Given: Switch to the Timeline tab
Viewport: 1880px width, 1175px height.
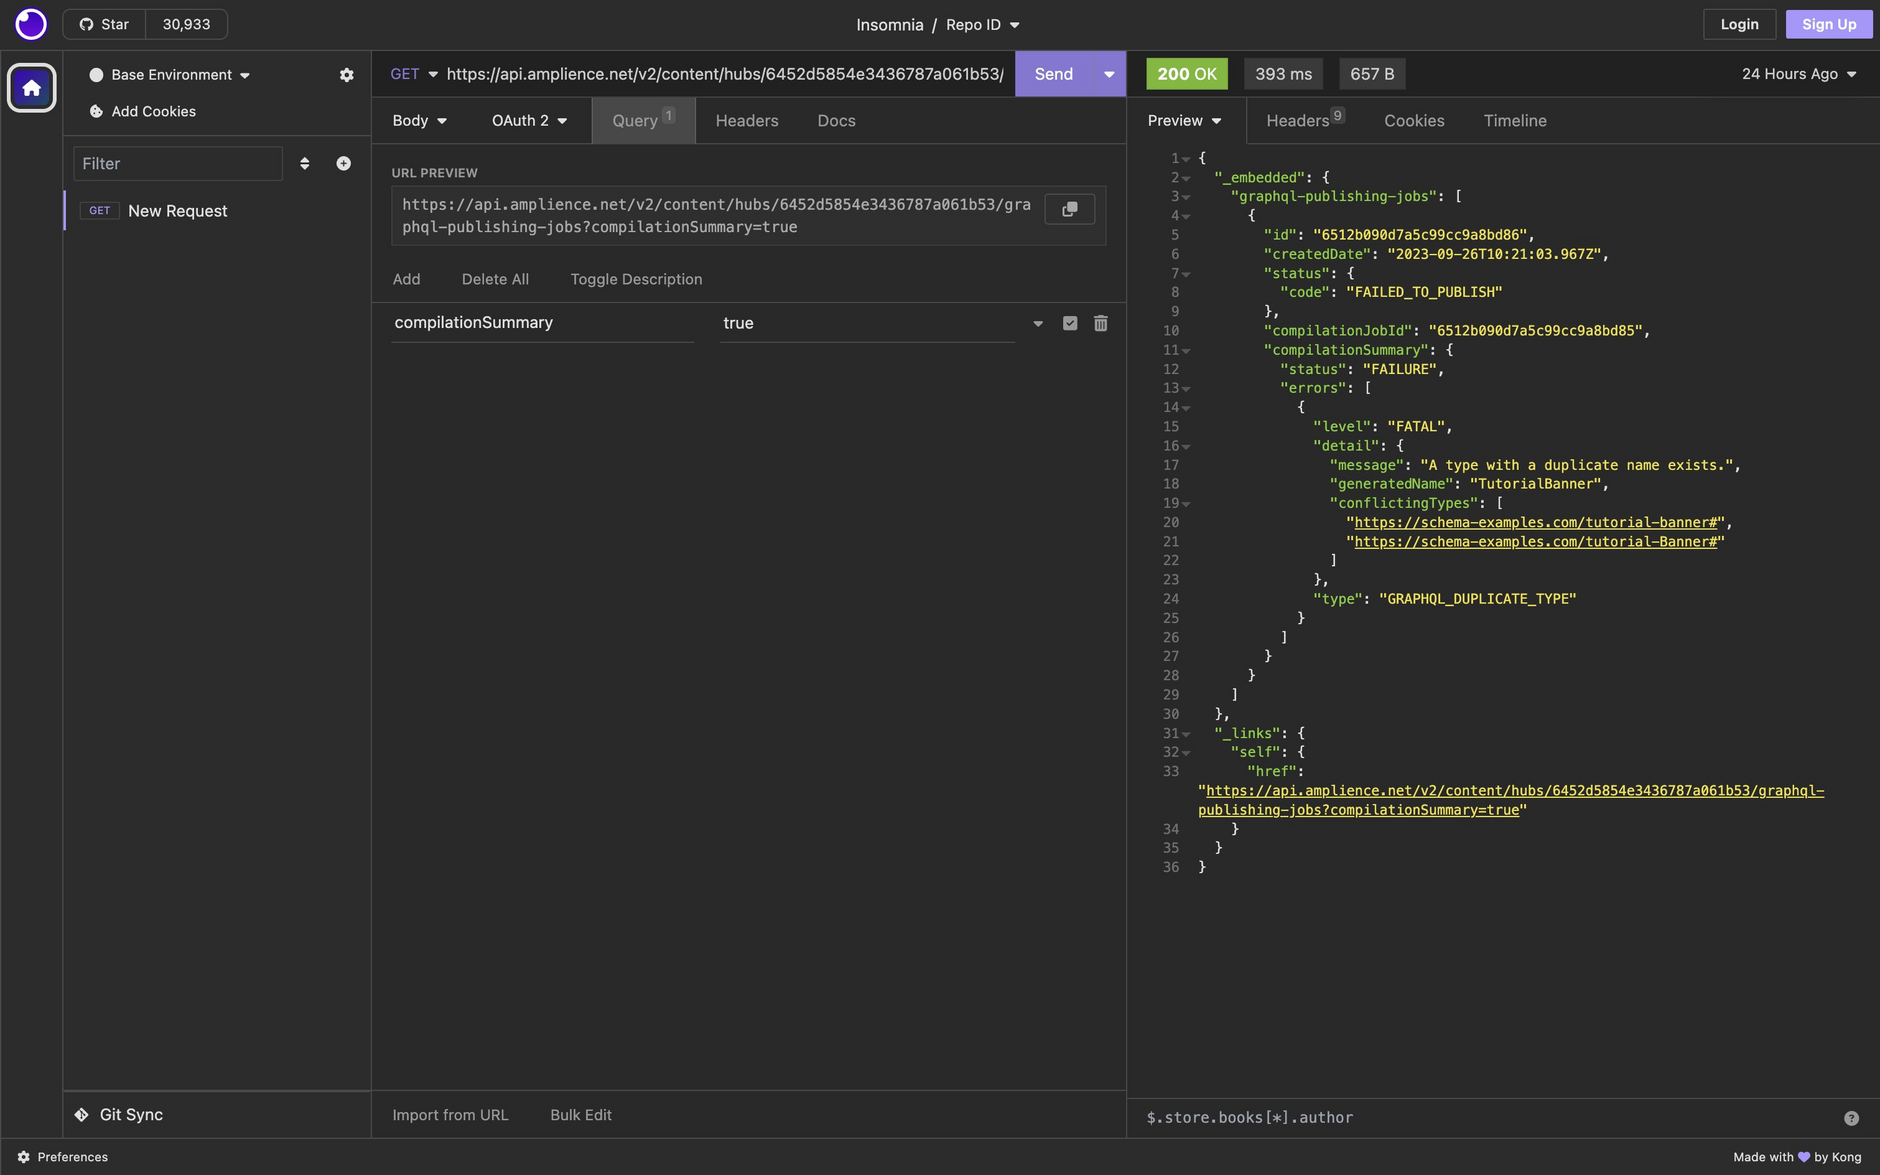Looking at the screenshot, I should click(1514, 121).
